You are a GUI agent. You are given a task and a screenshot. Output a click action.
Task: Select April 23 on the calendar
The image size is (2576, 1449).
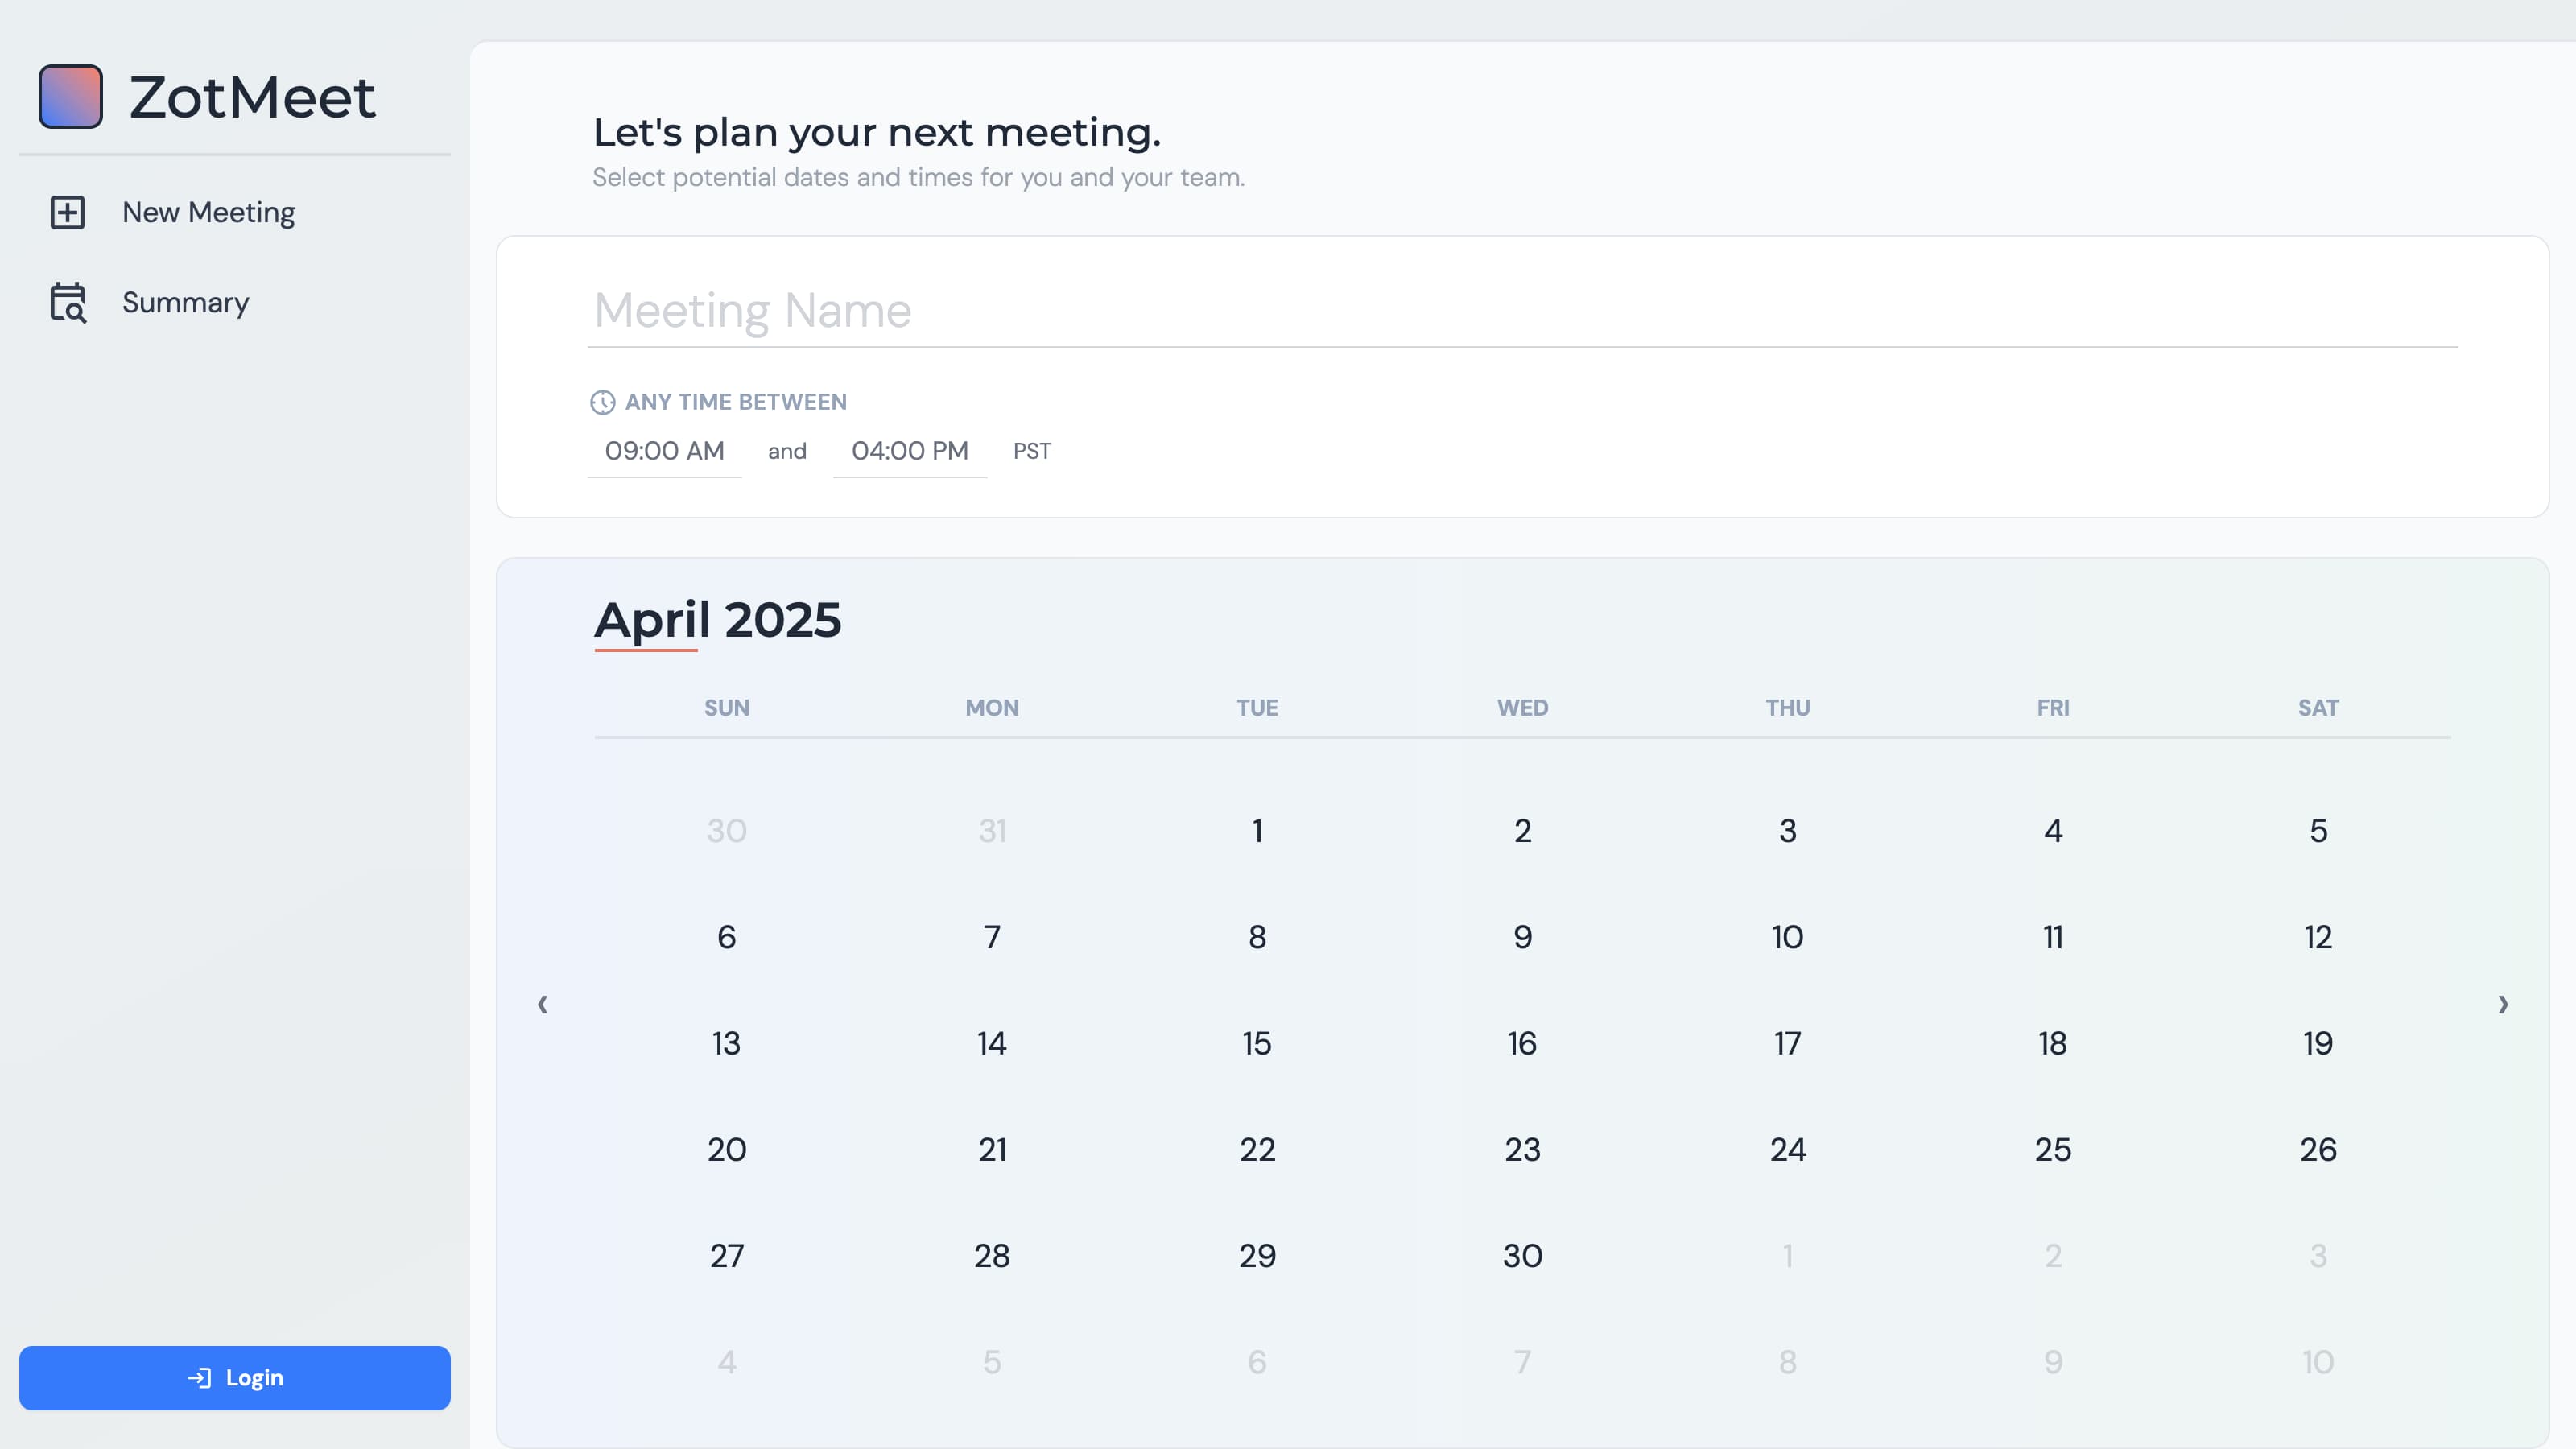(1522, 1150)
